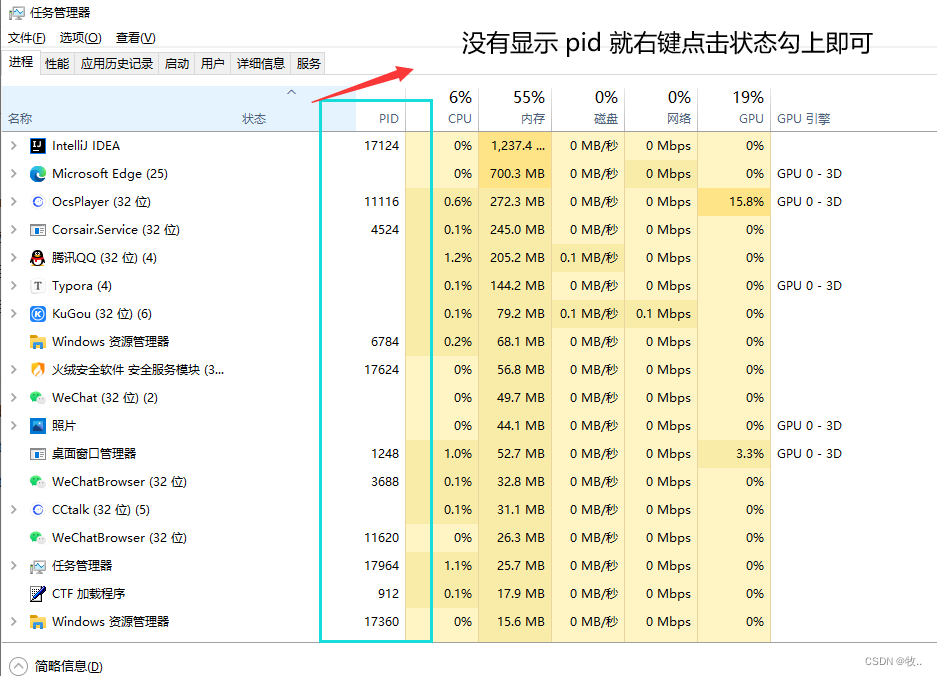Click the CCtalk process icon
The height and width of the screenshot is (676, 937).
click(x=38, y=510)
